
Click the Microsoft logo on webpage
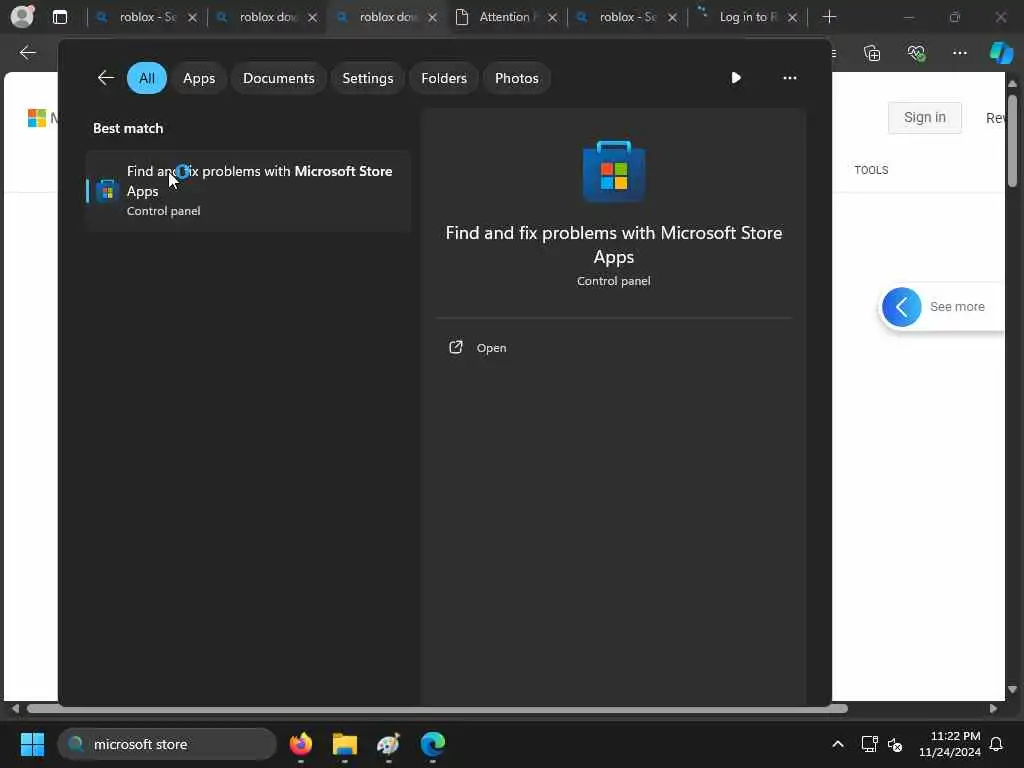coord(37,118)
